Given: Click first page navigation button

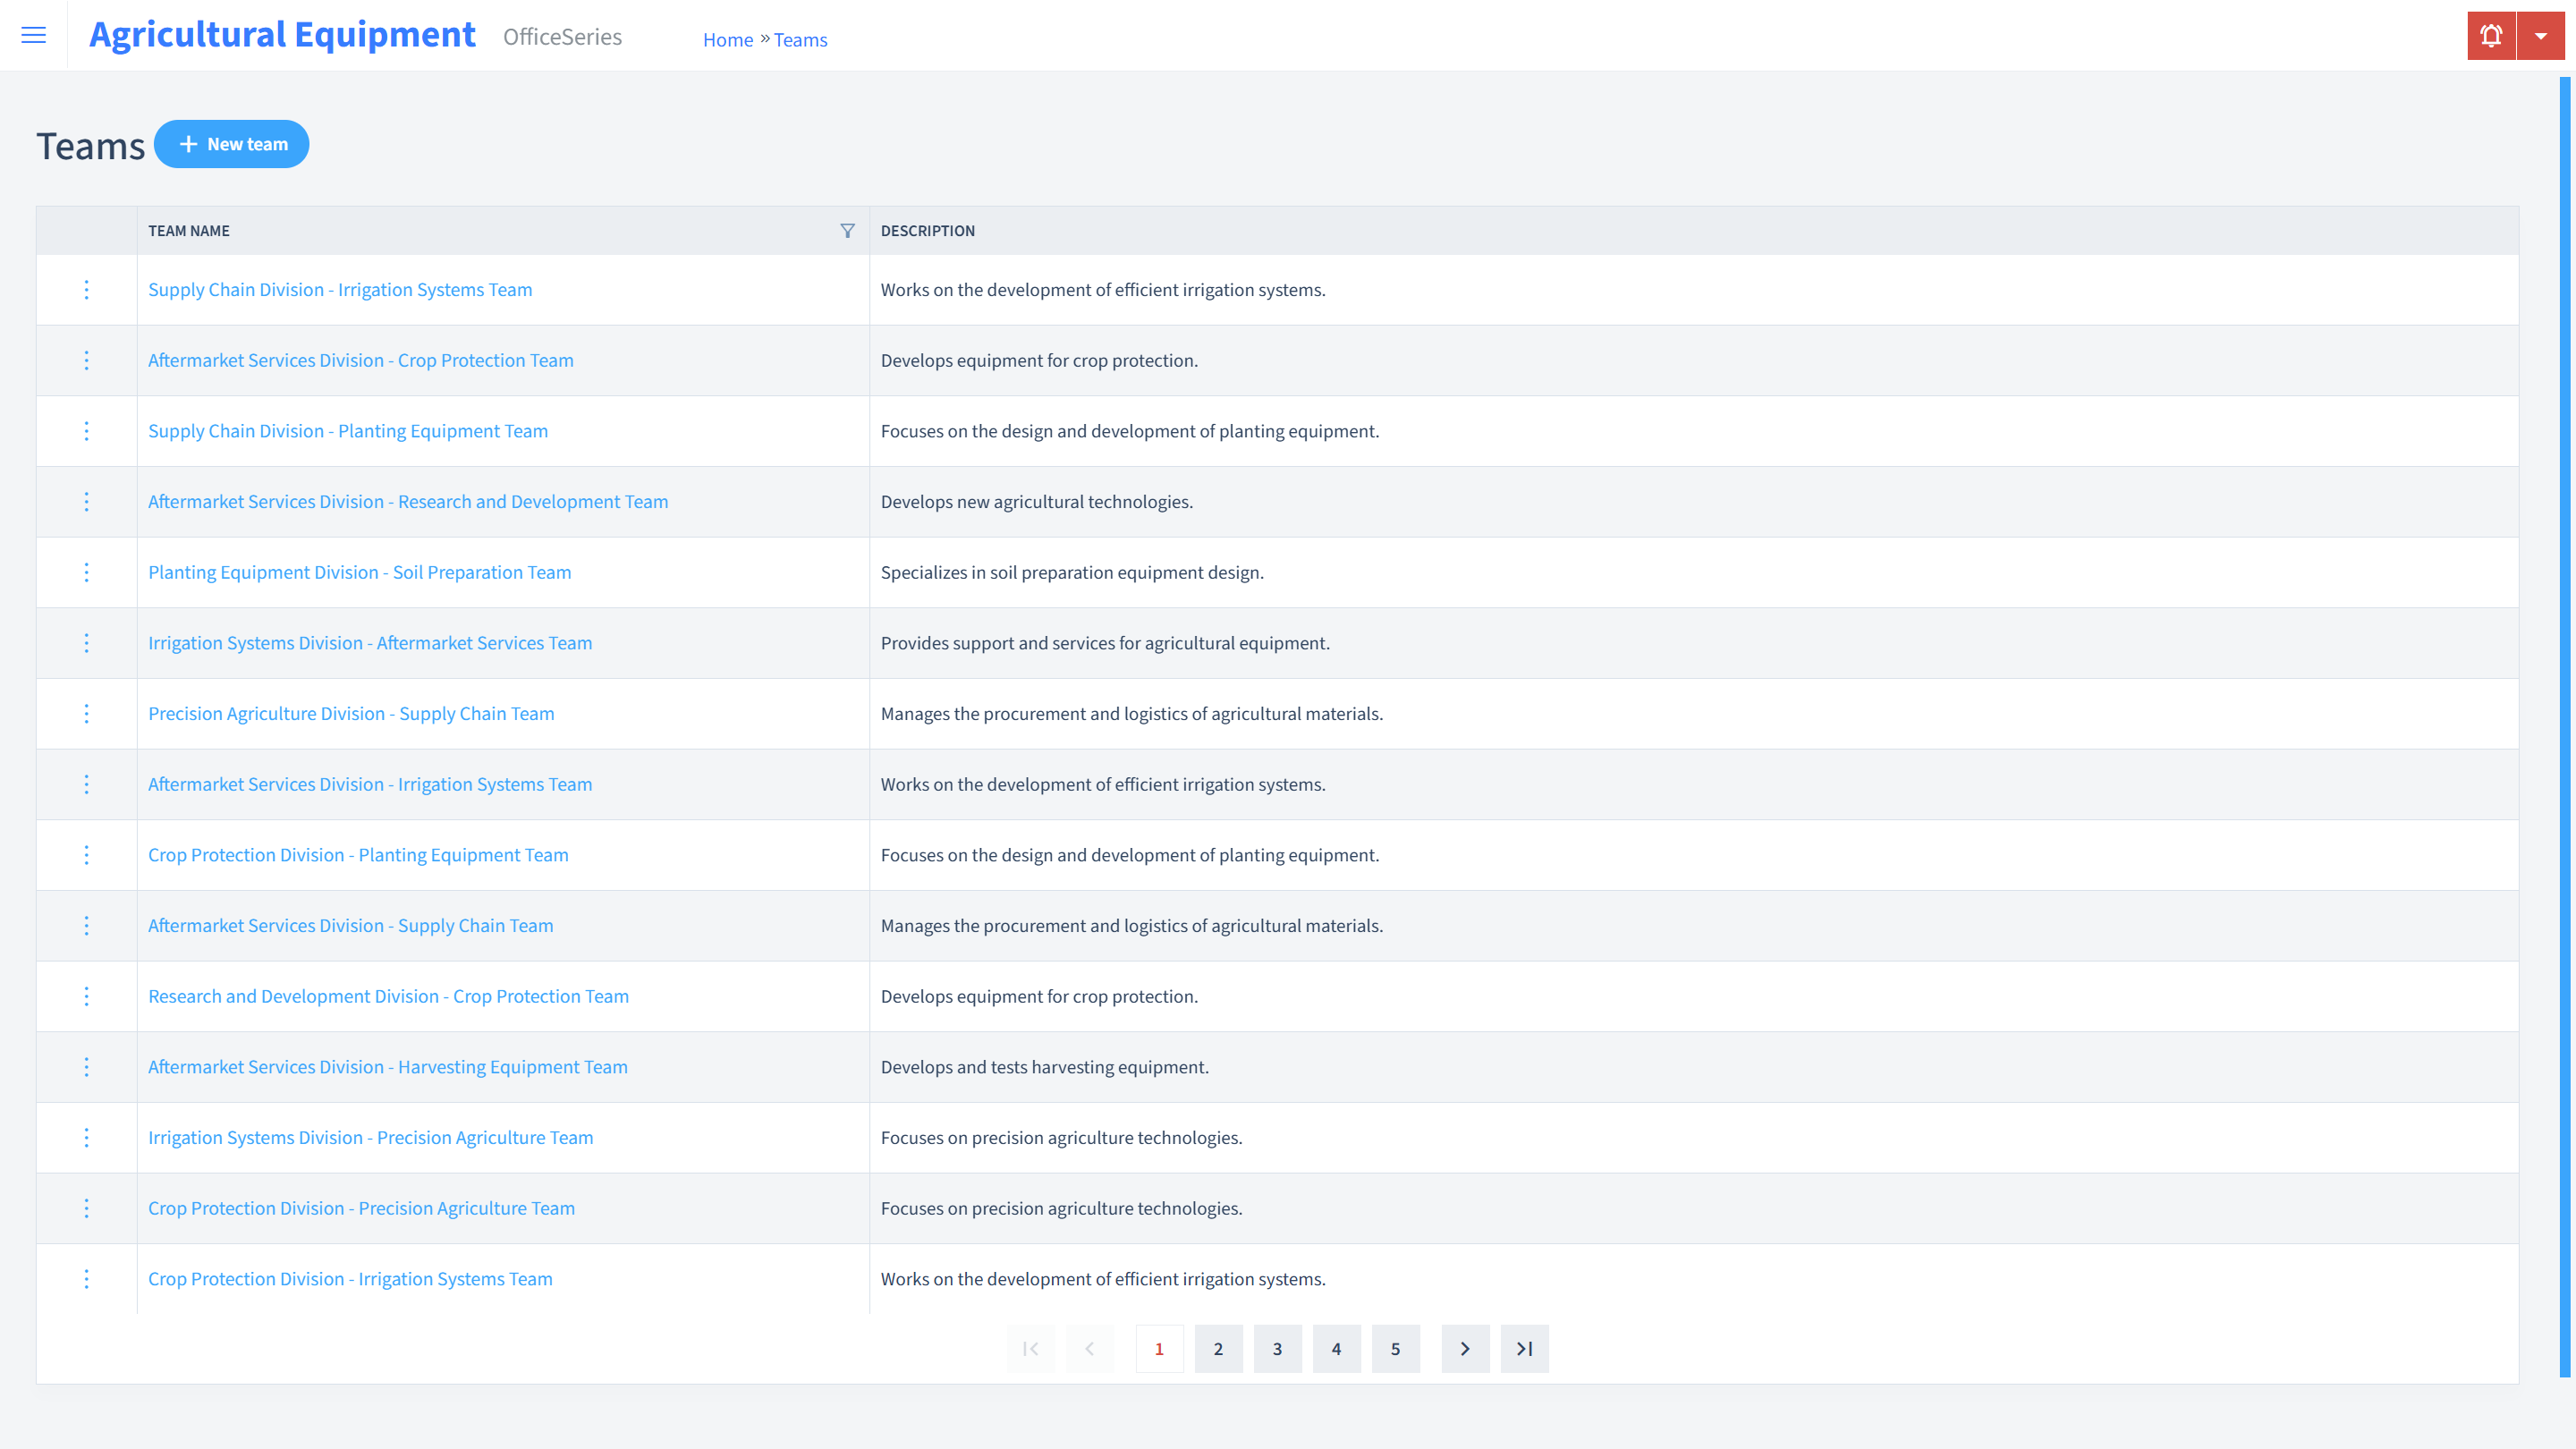Looking at the screenshot, I should point(1031,1348).
